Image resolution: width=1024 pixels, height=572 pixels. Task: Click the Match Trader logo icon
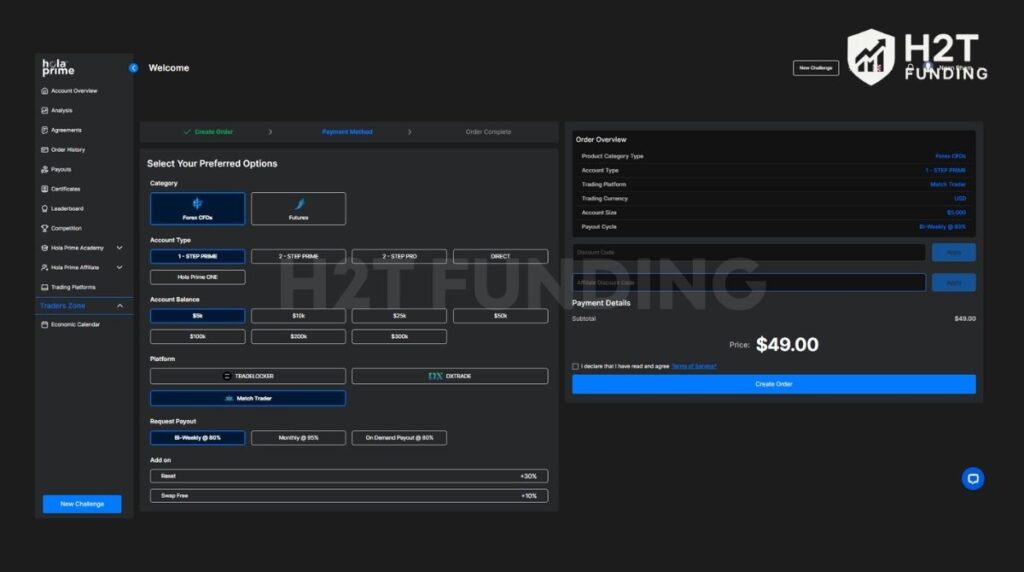229,398
